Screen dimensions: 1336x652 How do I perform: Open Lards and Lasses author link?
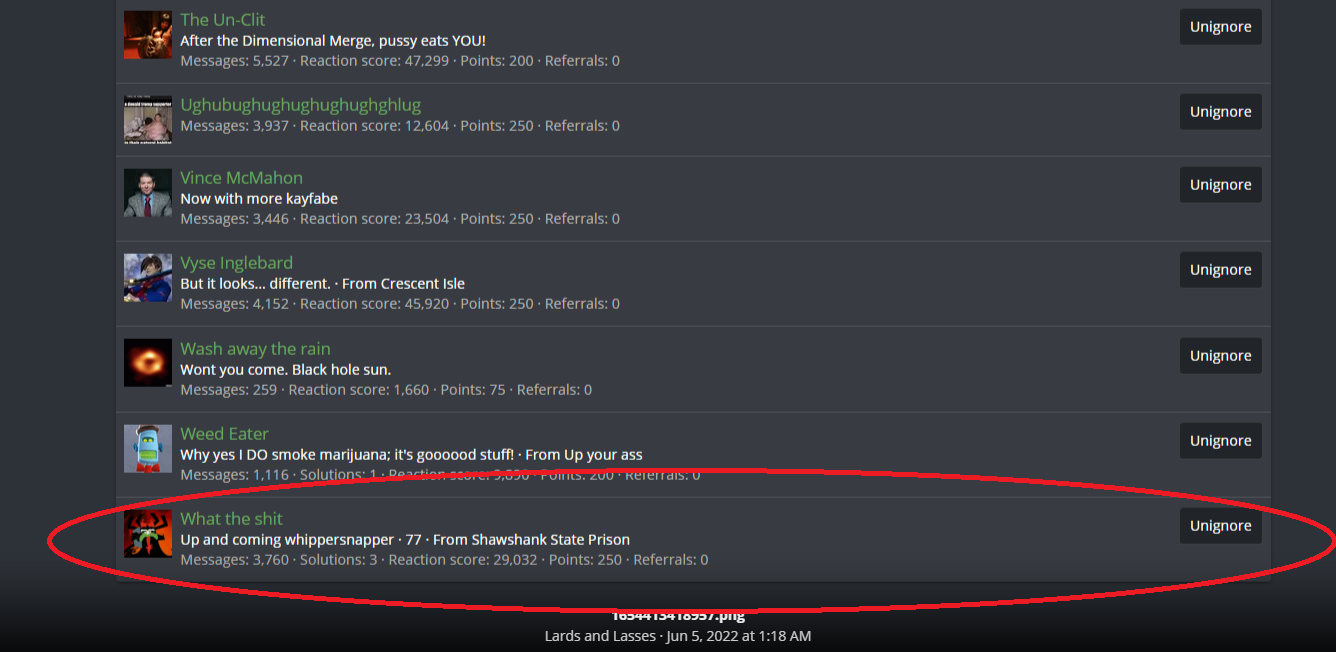600,636
